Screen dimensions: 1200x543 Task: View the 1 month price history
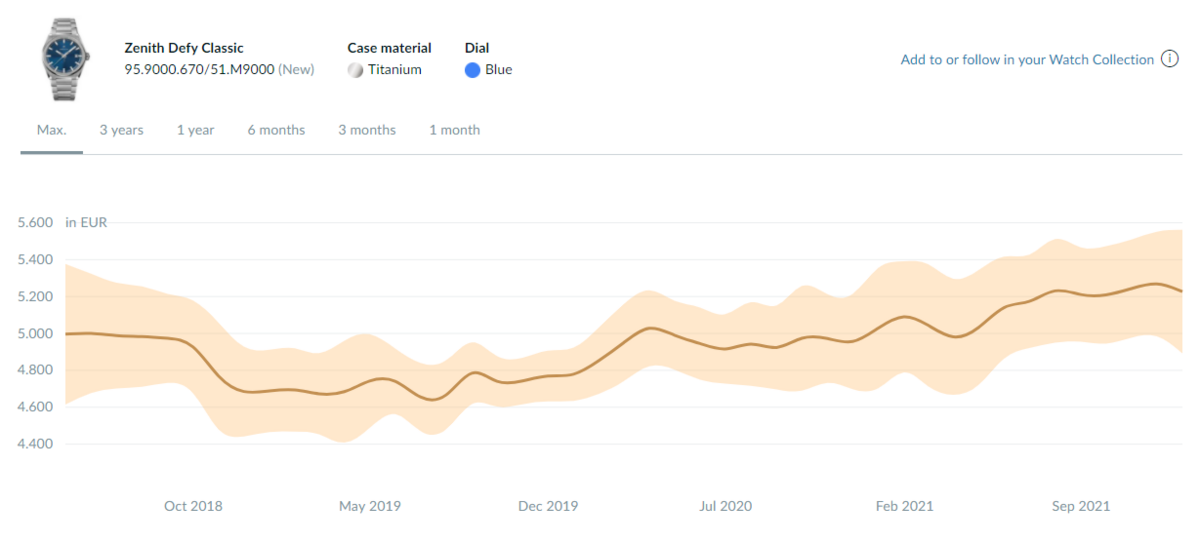point(454,130)
